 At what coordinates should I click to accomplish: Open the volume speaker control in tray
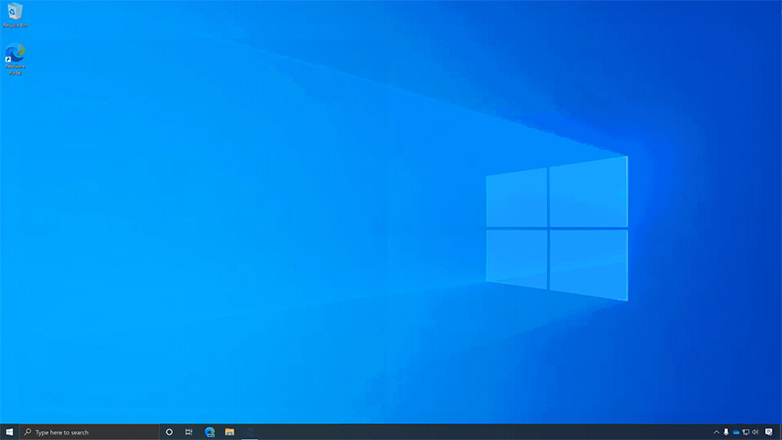point(755,432)
